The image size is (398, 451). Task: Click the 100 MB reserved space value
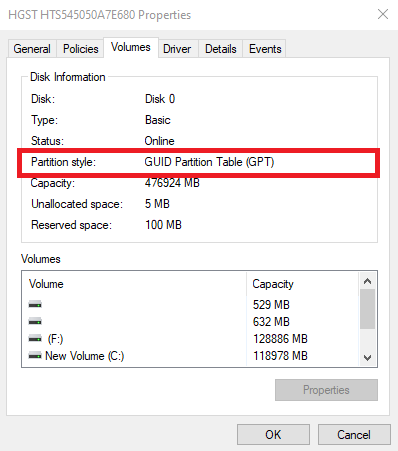point(163,225)
